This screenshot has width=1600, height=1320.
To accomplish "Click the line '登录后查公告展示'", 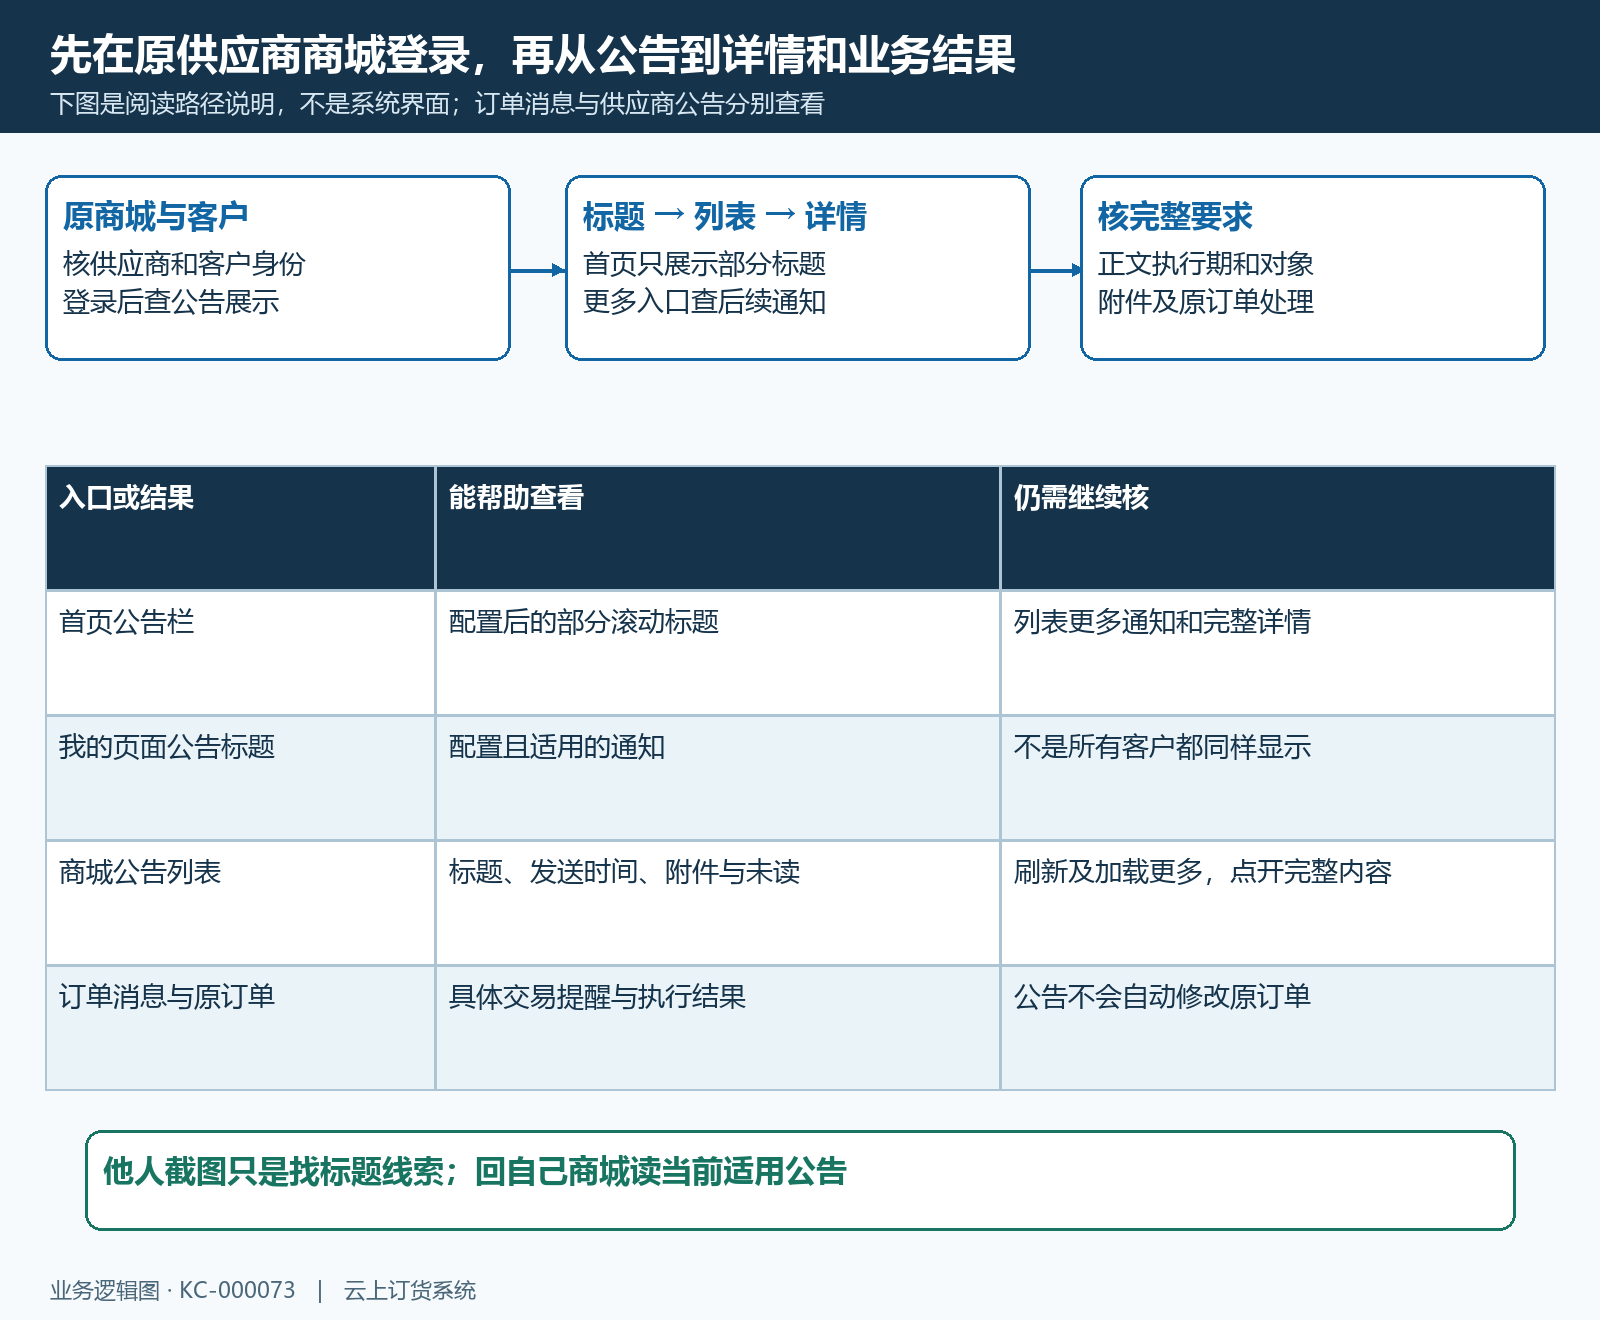I will pyautogui.click(x=171, y=302).
